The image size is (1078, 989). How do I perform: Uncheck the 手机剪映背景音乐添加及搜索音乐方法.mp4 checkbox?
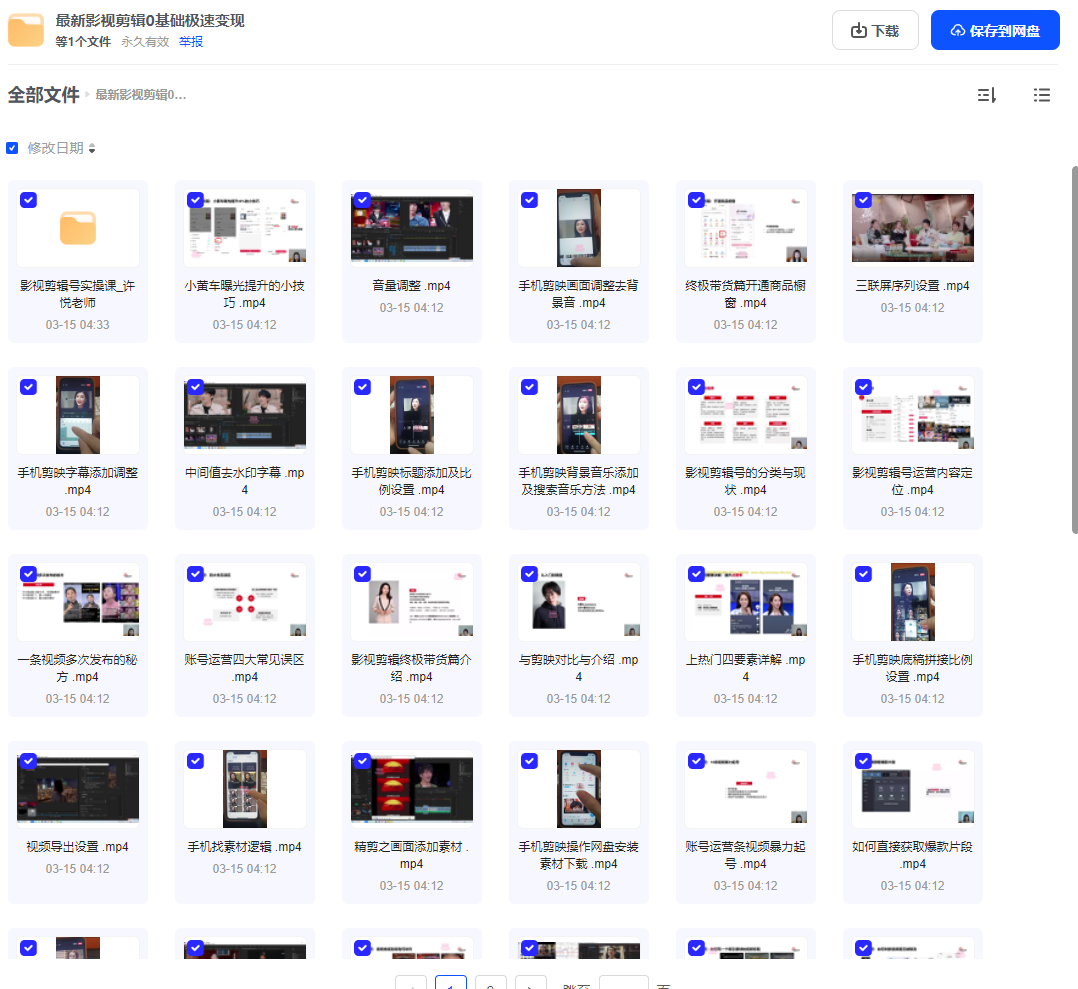pos(529,387)
